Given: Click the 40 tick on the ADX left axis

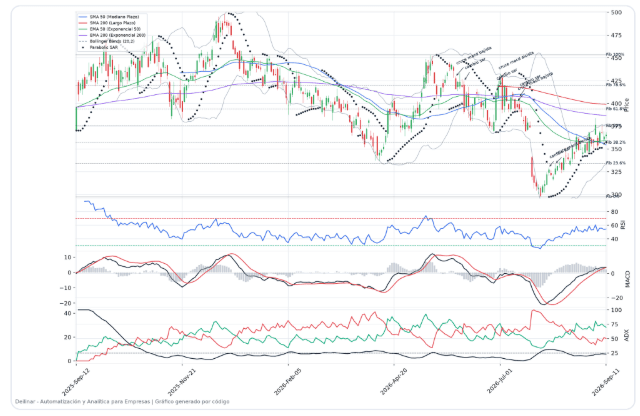Looking at the screenshot, I should (68, 314).
